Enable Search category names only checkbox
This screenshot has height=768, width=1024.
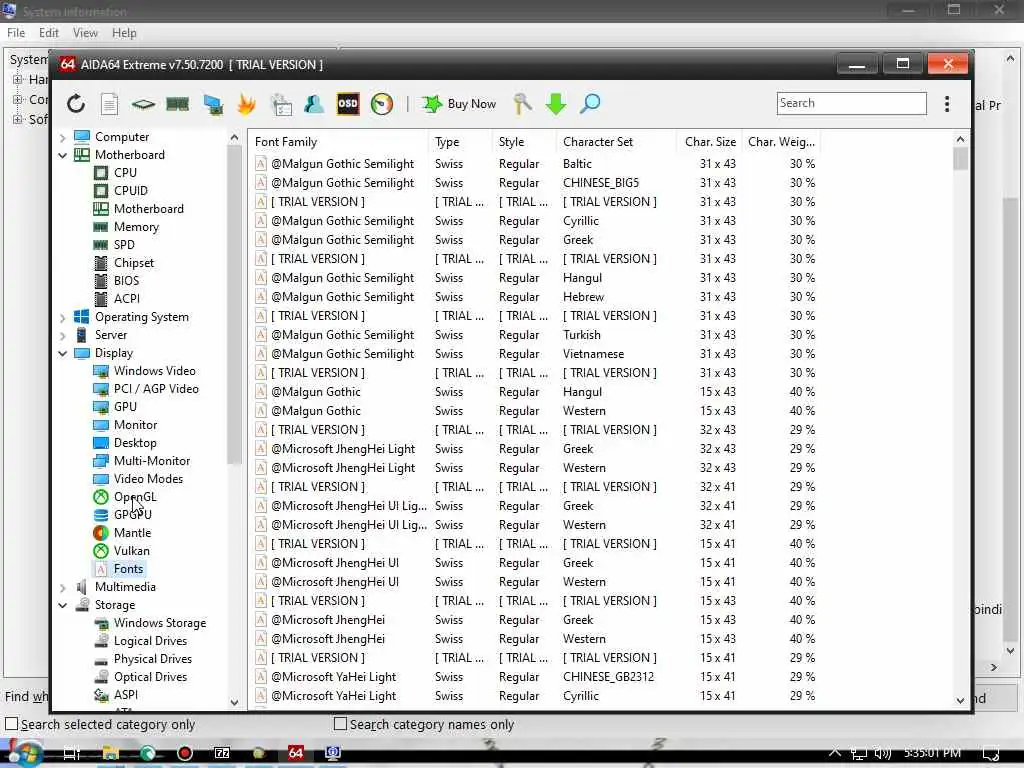click(x=340, y=724)
